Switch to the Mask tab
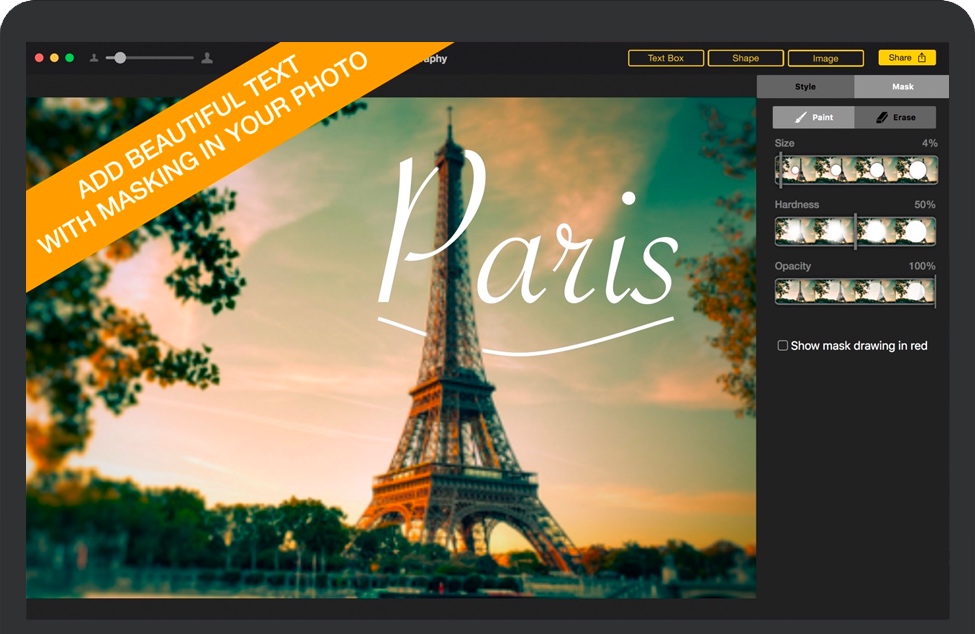Image resolution: width=975 pixels, height=634 pixels. (x=901, y=86)
